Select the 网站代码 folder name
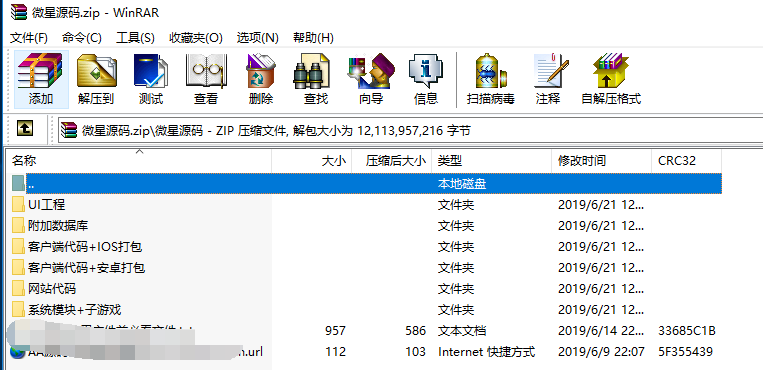The width and height of the screenshot is (763, 370). [x=52, y=289]
